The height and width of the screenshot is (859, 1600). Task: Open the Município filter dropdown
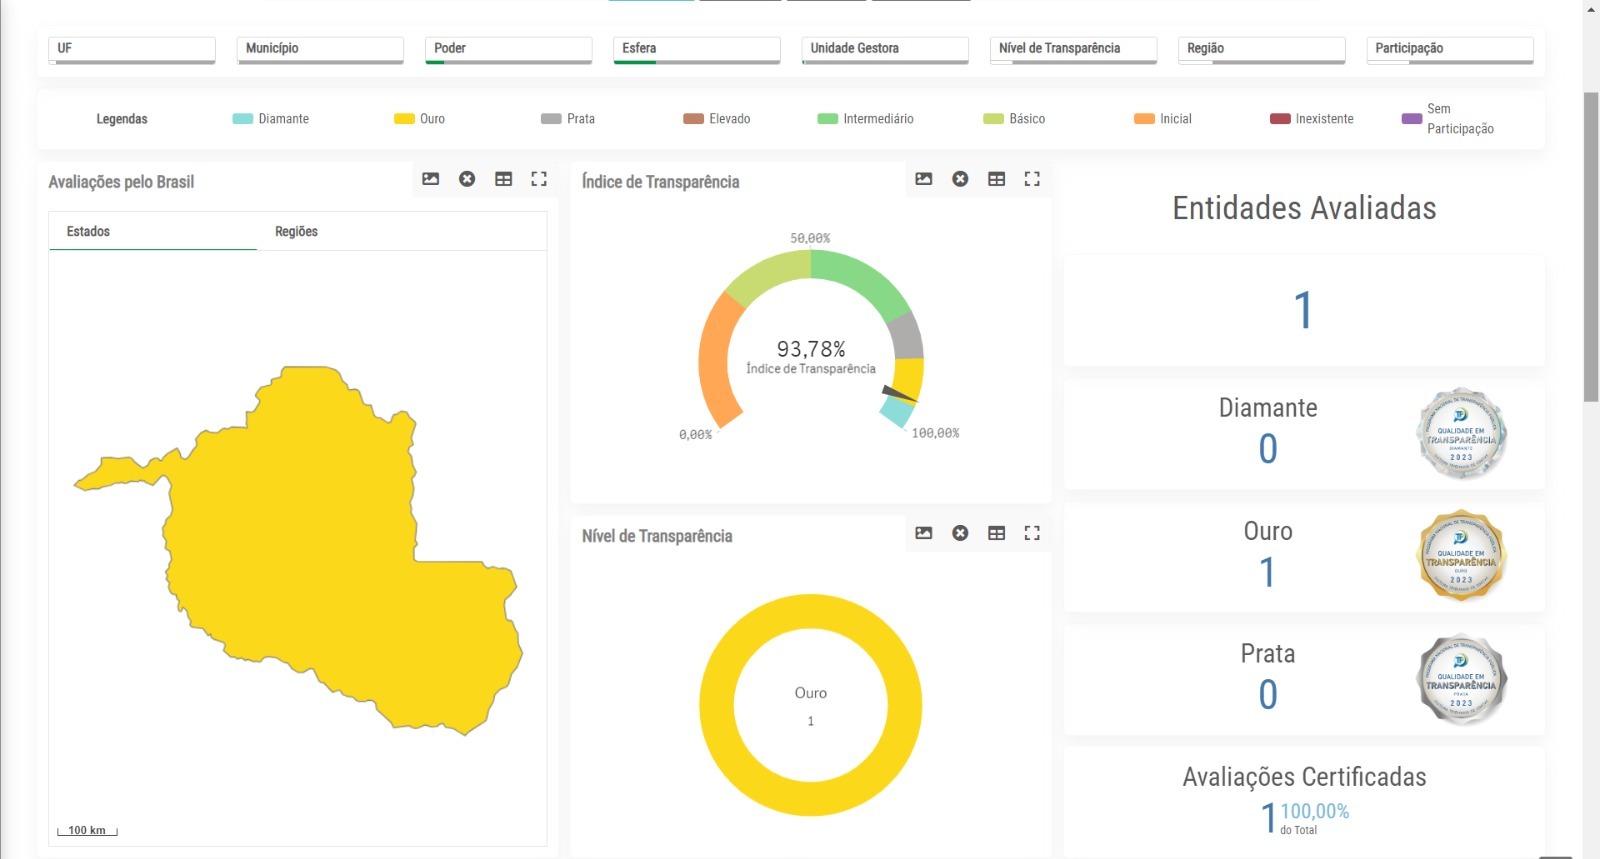coord(320,49)
